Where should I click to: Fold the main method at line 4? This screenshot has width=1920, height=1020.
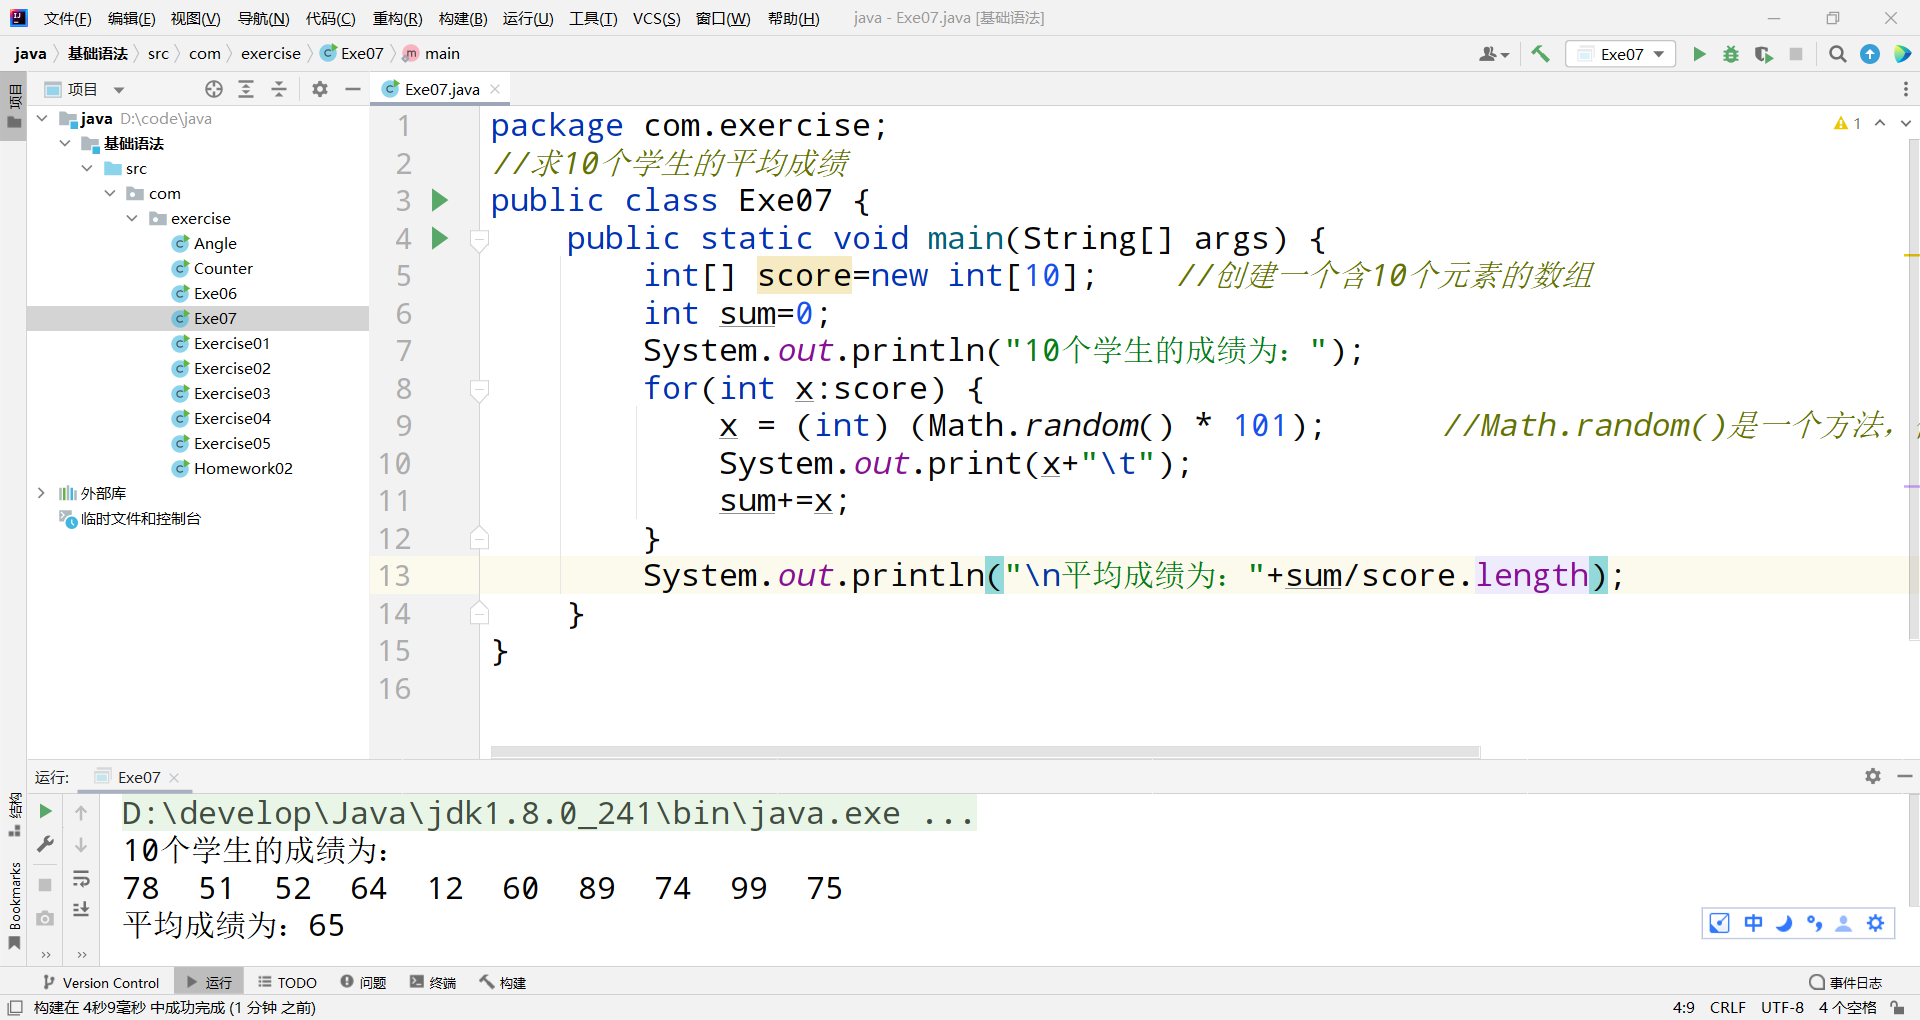[x=479, y=240]
